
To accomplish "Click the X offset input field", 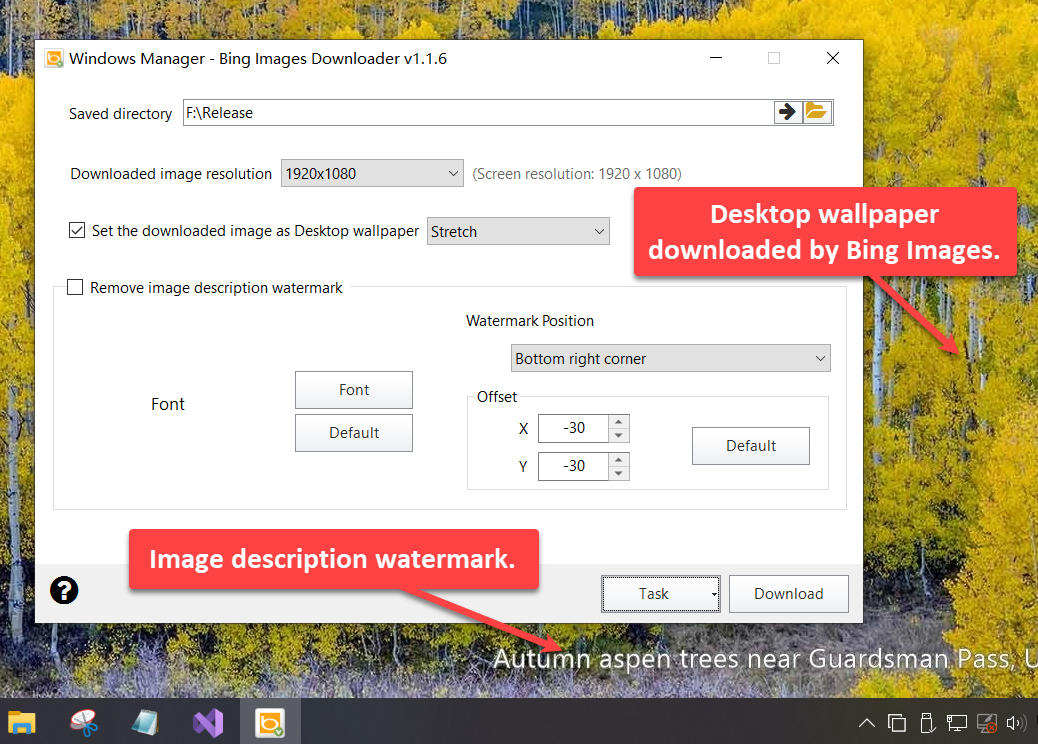I will 573,428.
